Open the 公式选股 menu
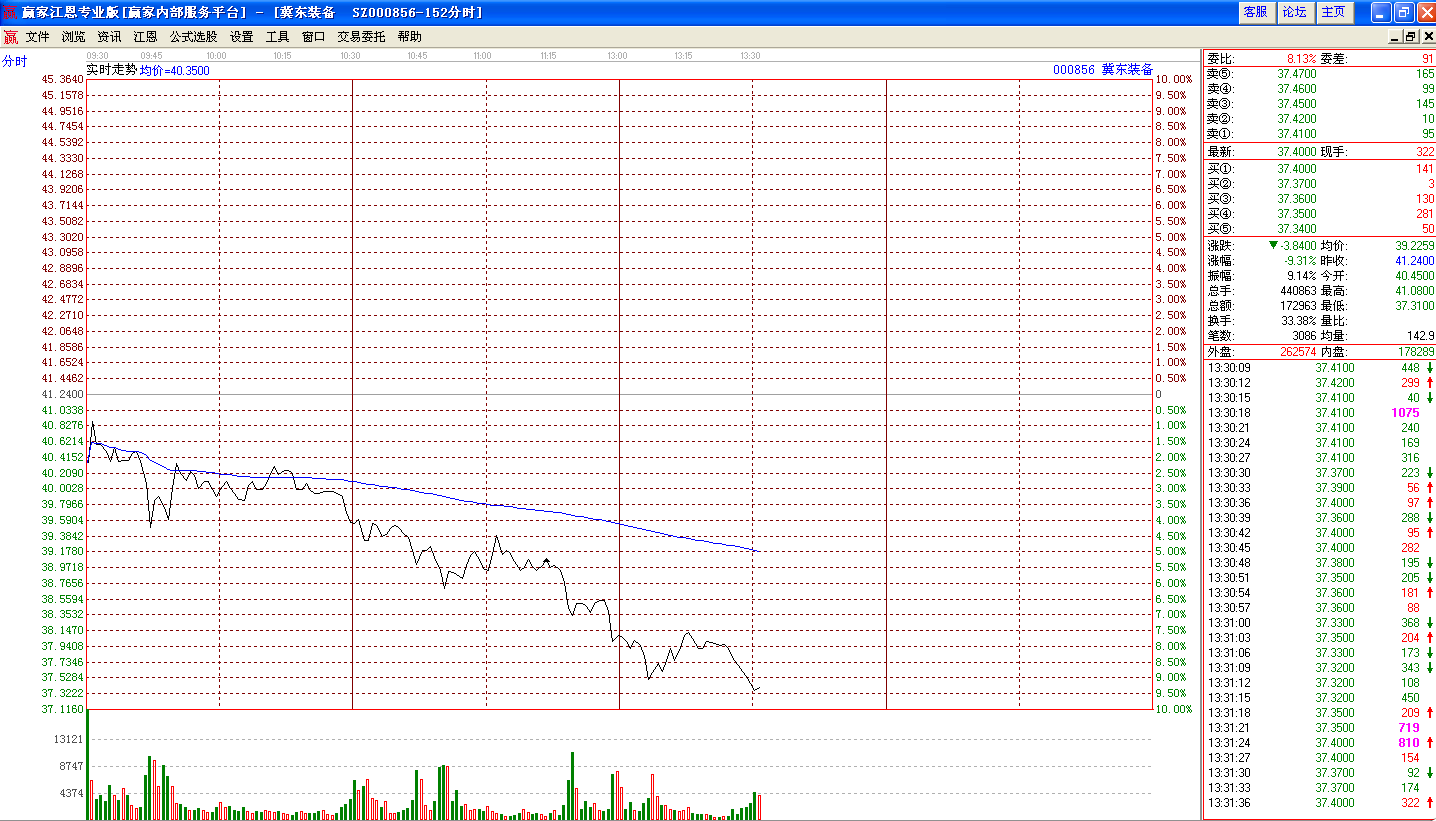The height and width of the screenshot is (821, 1436). (x=193, y=36)
